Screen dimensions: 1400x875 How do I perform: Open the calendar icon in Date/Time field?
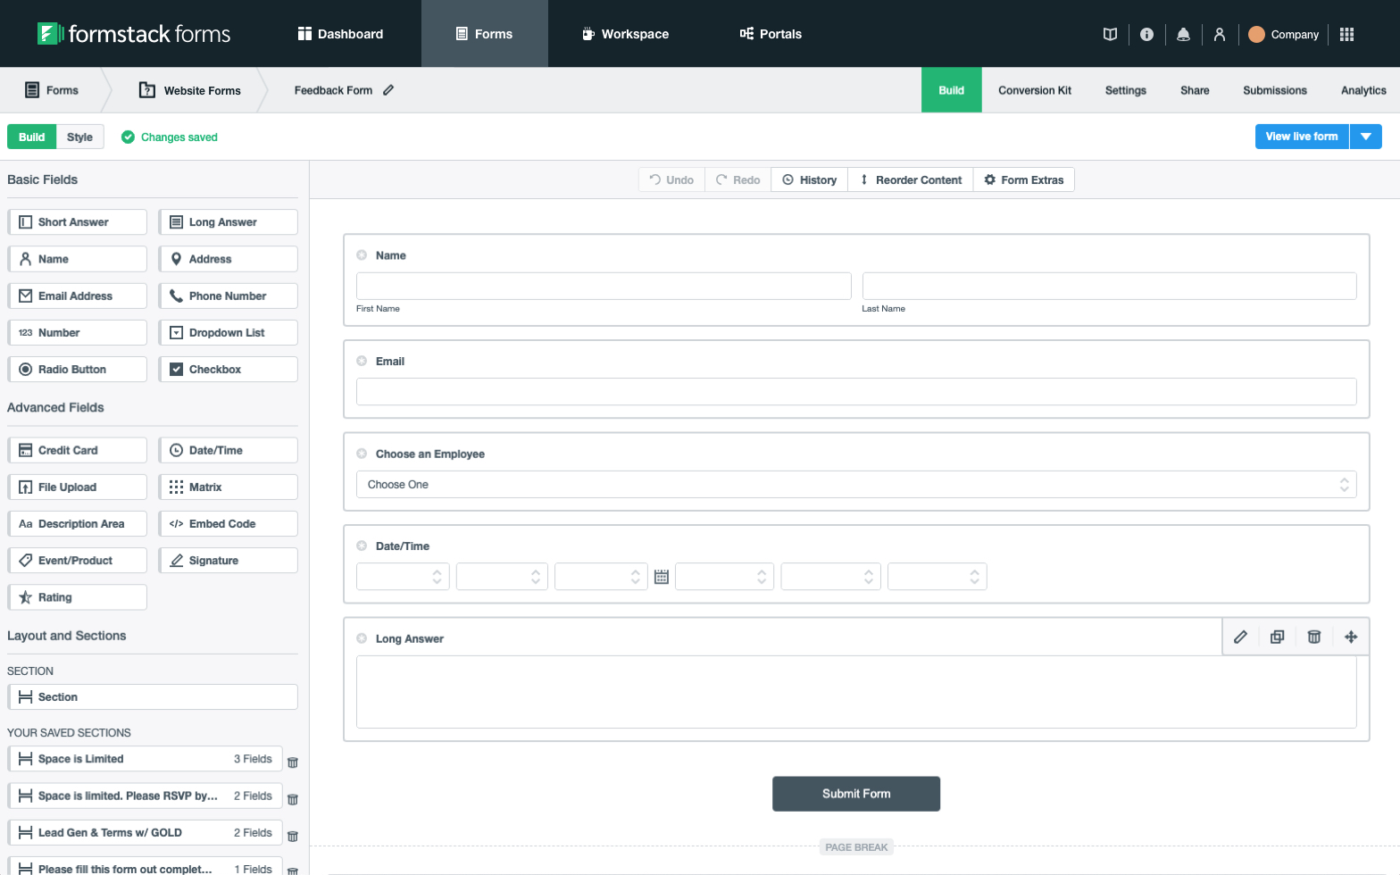click(661, 576)
